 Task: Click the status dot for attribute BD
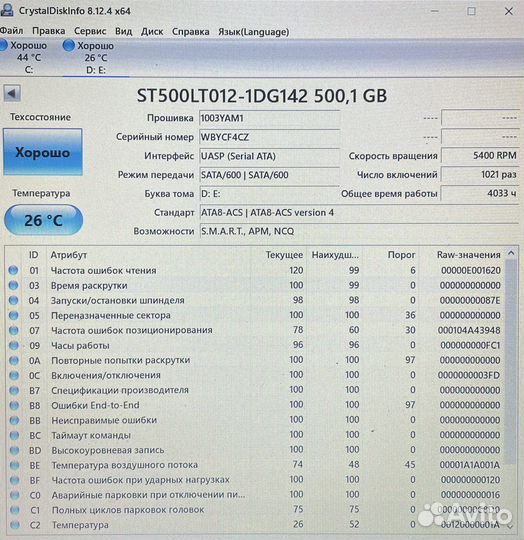pos(14,450)
